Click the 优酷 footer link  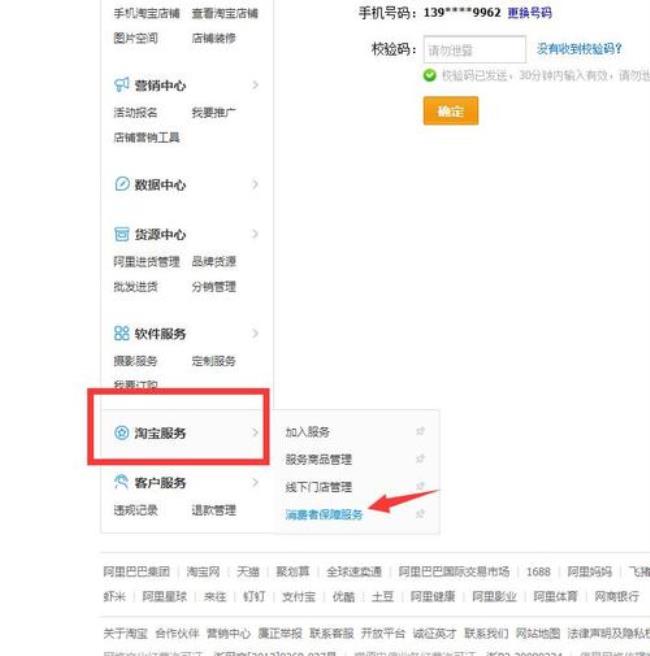click(x=343, y=596)
